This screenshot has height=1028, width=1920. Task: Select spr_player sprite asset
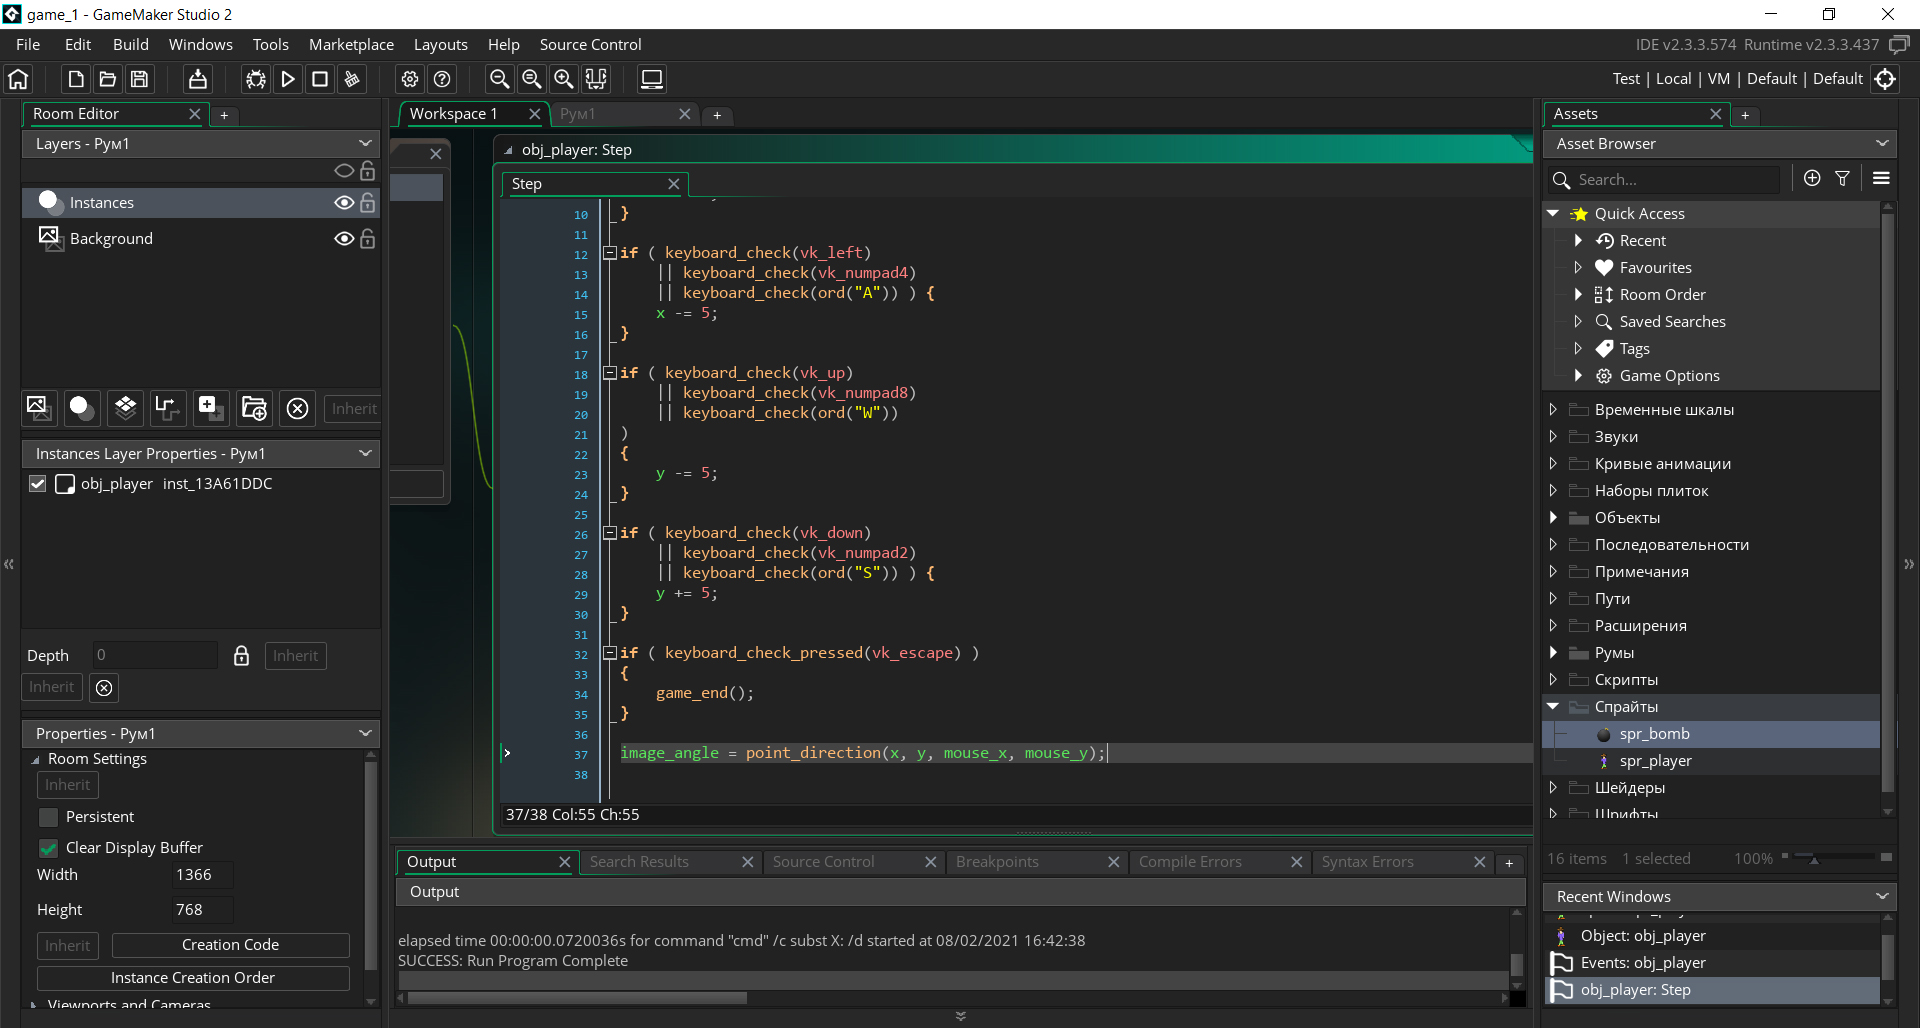[x=1655, y=761]
